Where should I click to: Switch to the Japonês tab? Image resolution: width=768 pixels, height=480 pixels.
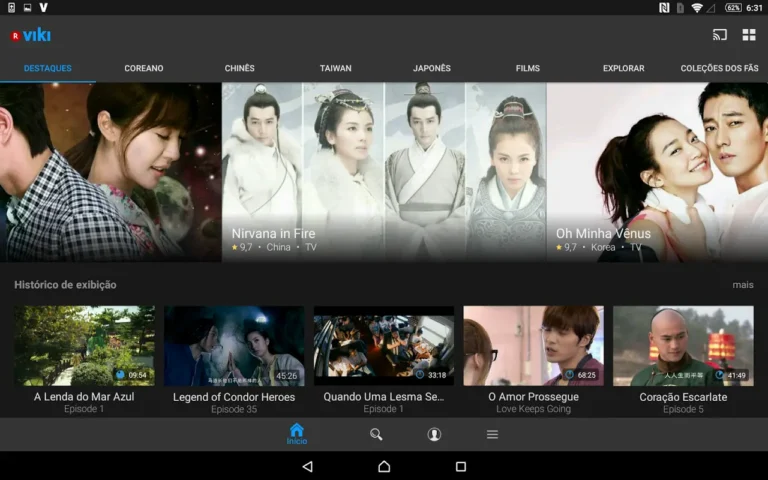click(432, 68)
